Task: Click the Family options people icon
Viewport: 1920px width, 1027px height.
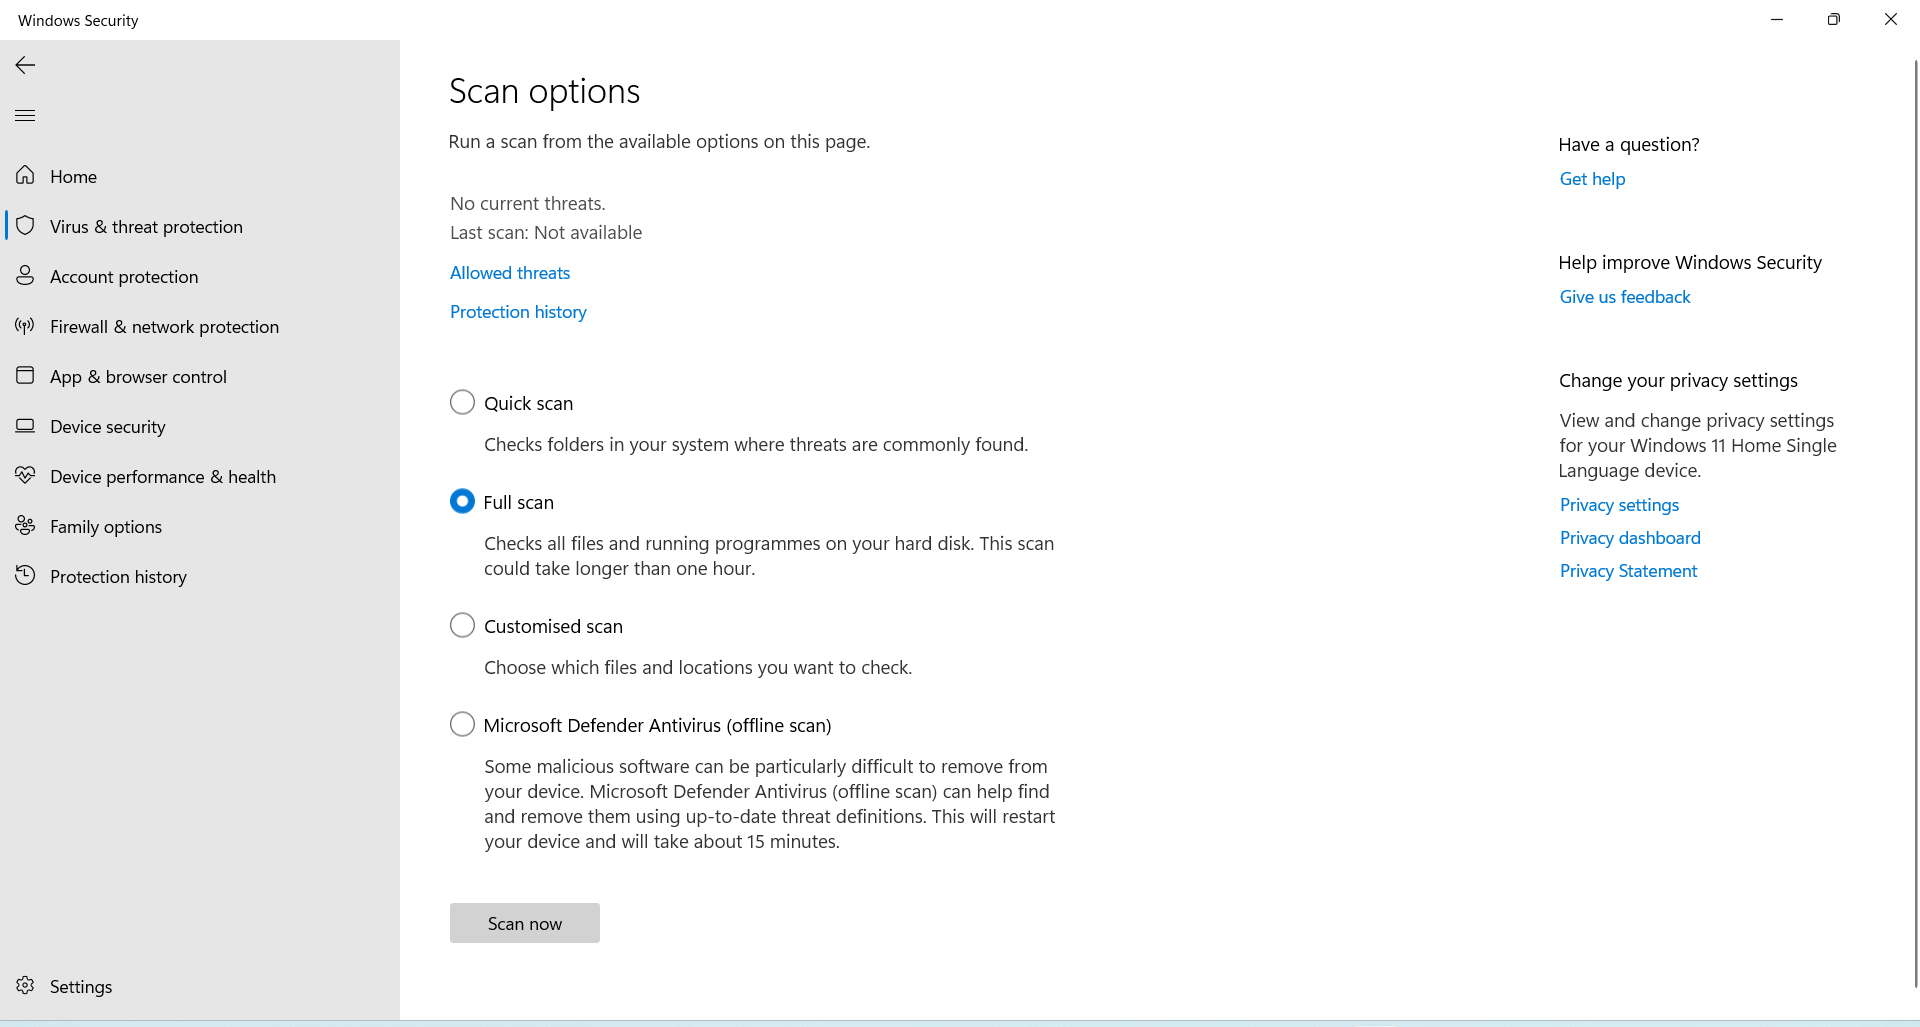Action: (25, 526)
